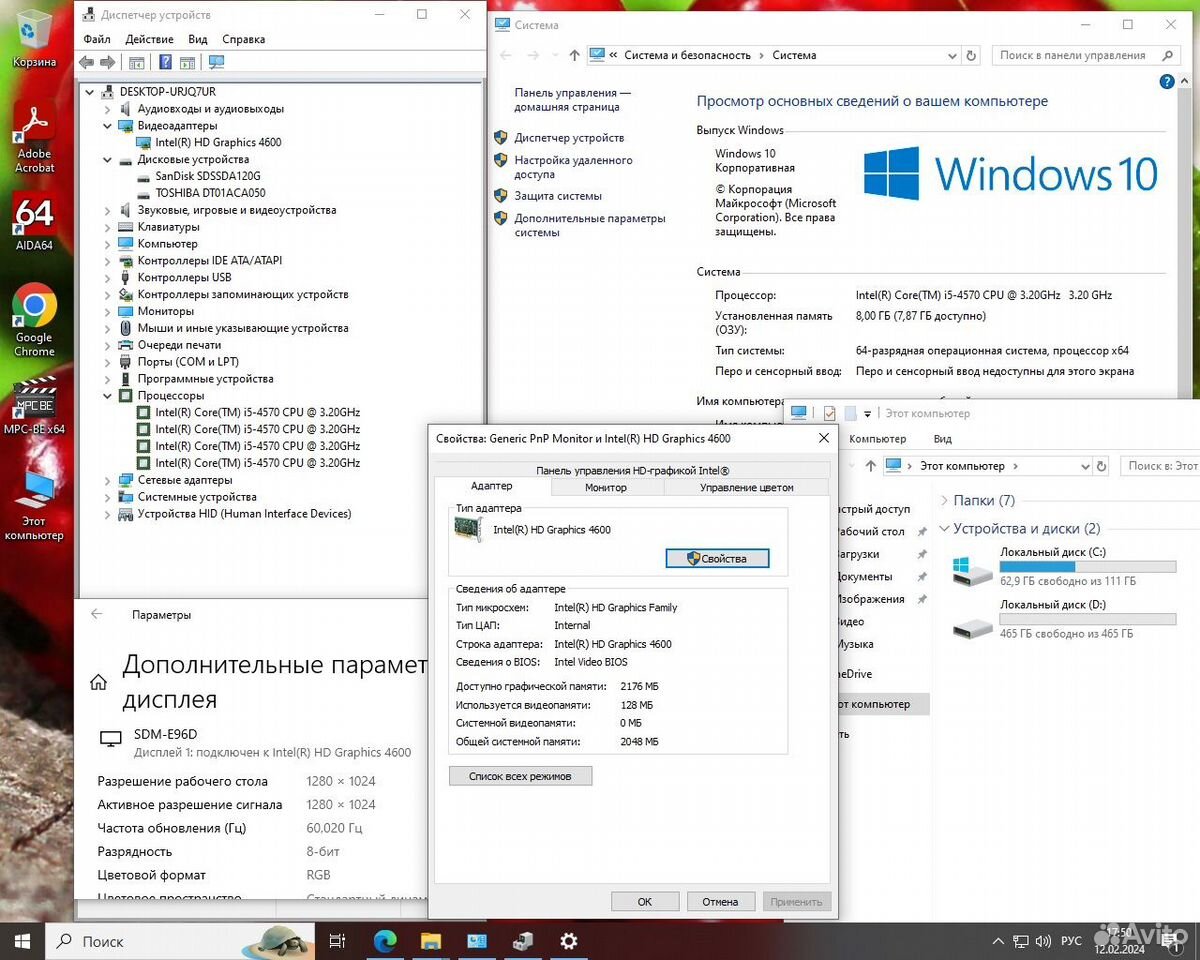Click the scan hardware monitor icon in Device Manager

(217, 62)
